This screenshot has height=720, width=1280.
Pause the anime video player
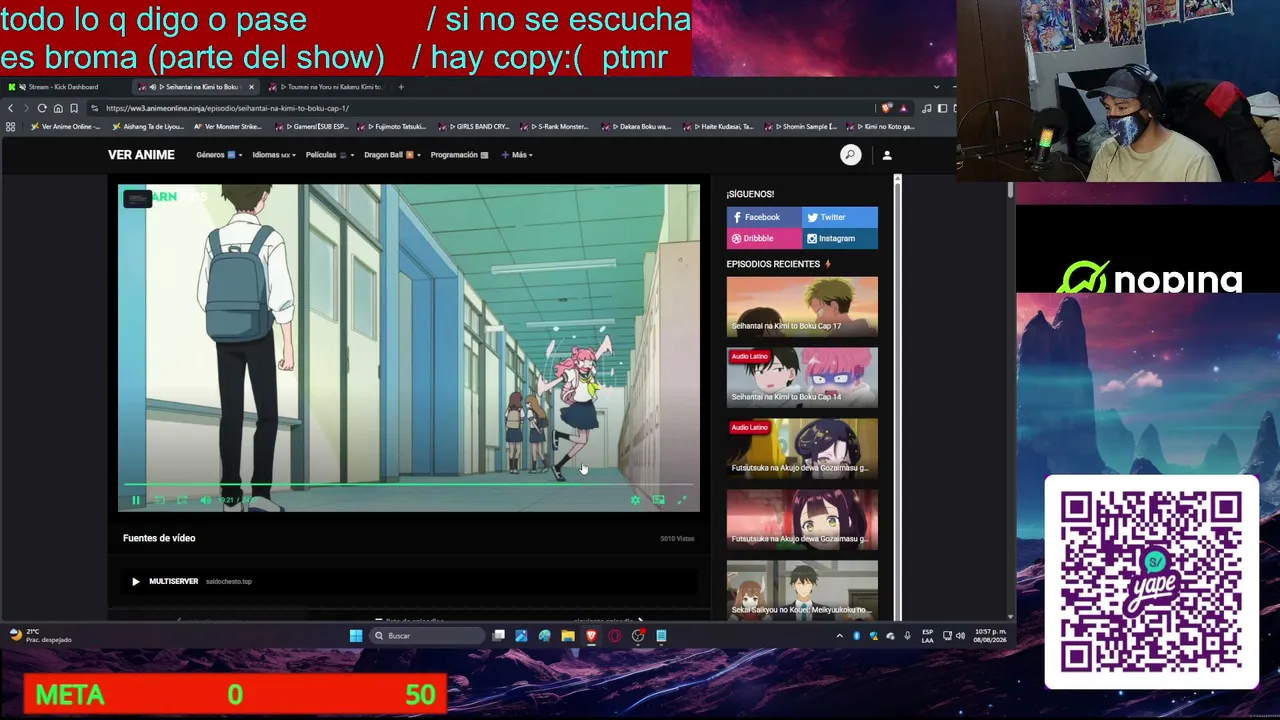point(136,500)
